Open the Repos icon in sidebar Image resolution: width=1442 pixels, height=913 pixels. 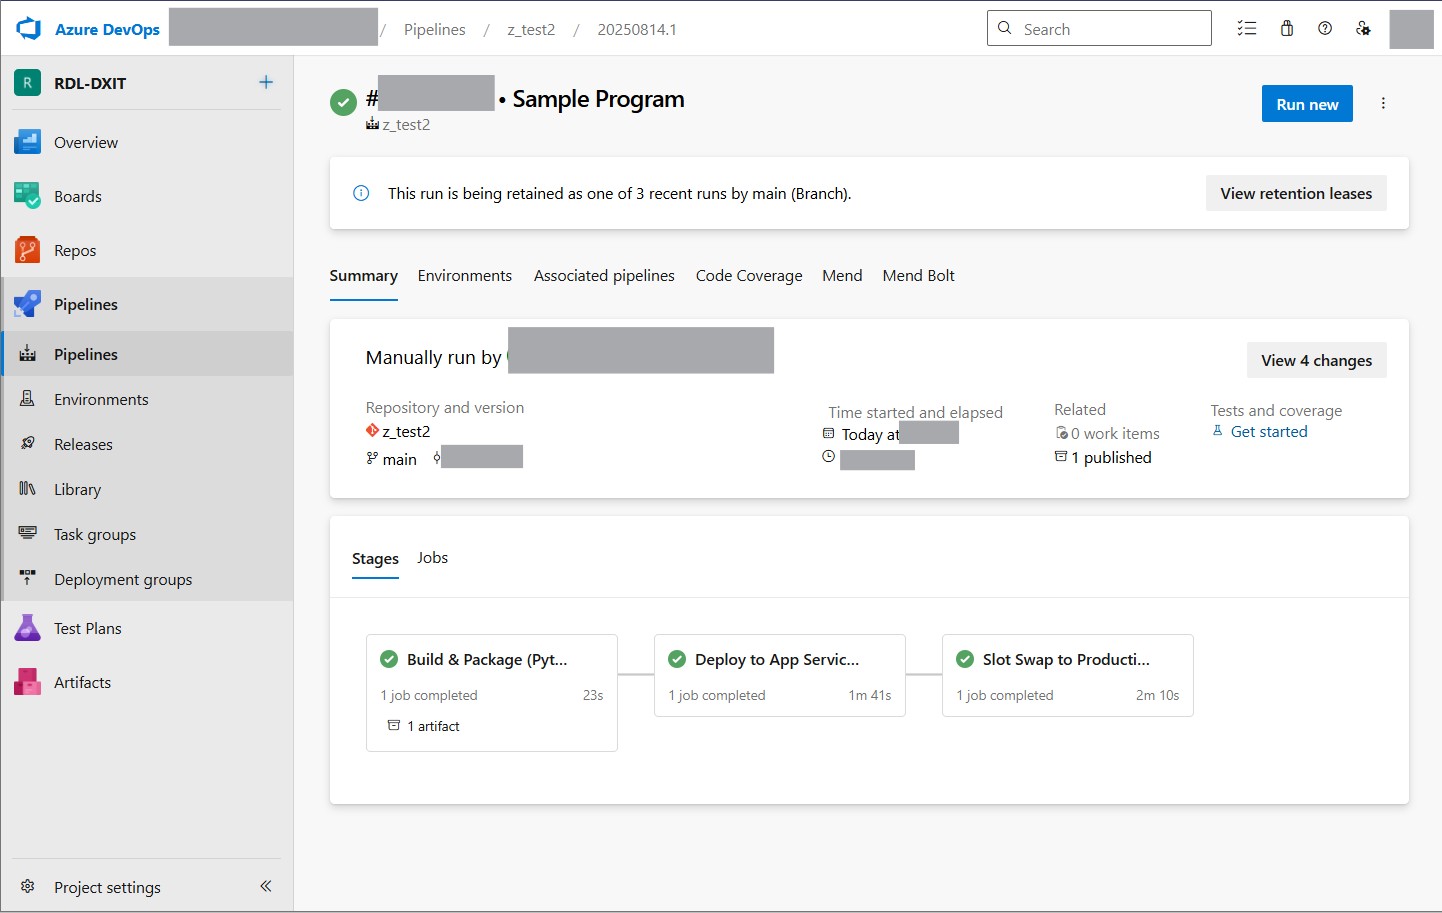pyautogui.click(x=27, y=250)
